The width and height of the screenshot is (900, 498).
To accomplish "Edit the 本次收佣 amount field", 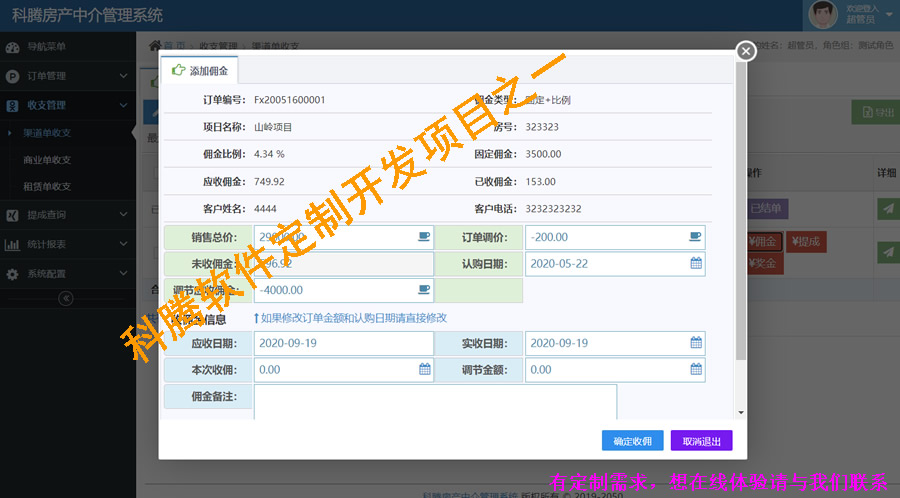I will tap(343, 369).
